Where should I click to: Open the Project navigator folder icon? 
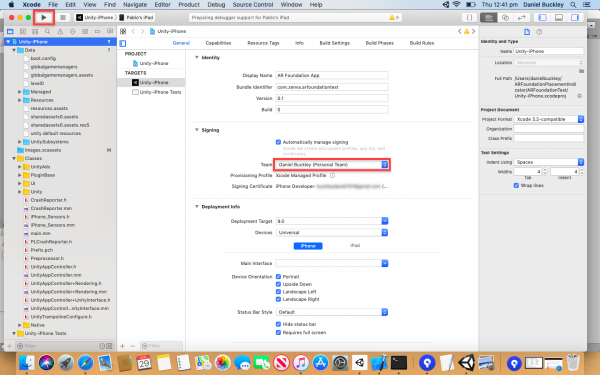(10, 31)
